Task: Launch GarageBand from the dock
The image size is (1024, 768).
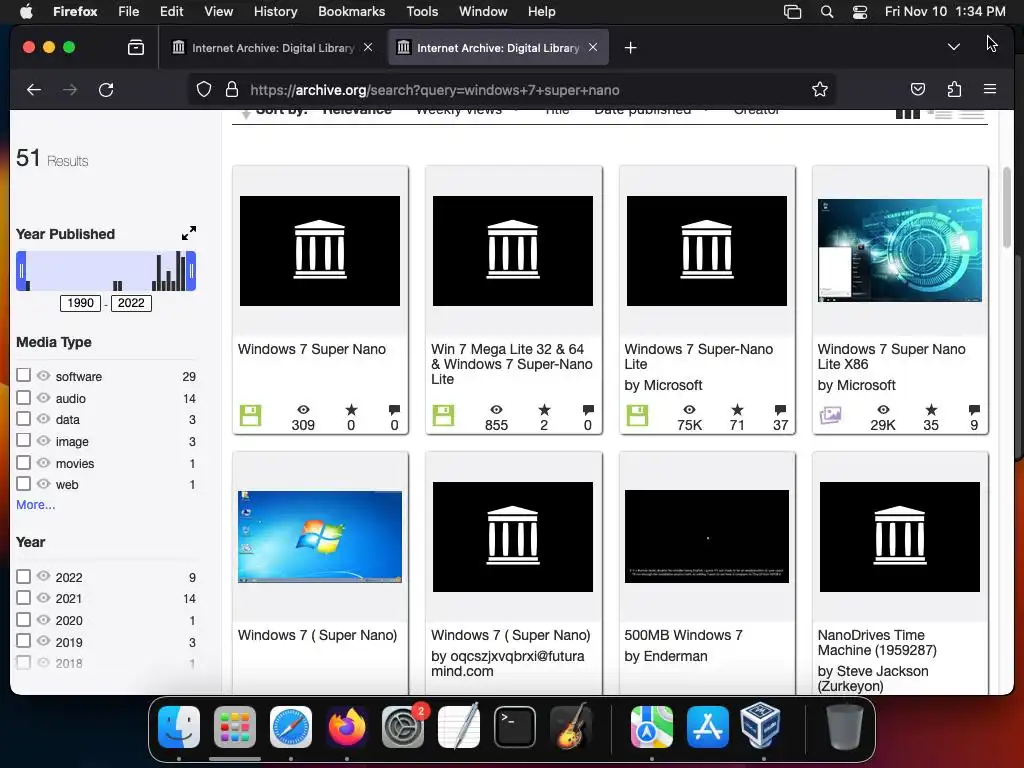Action: click(571, 726)
